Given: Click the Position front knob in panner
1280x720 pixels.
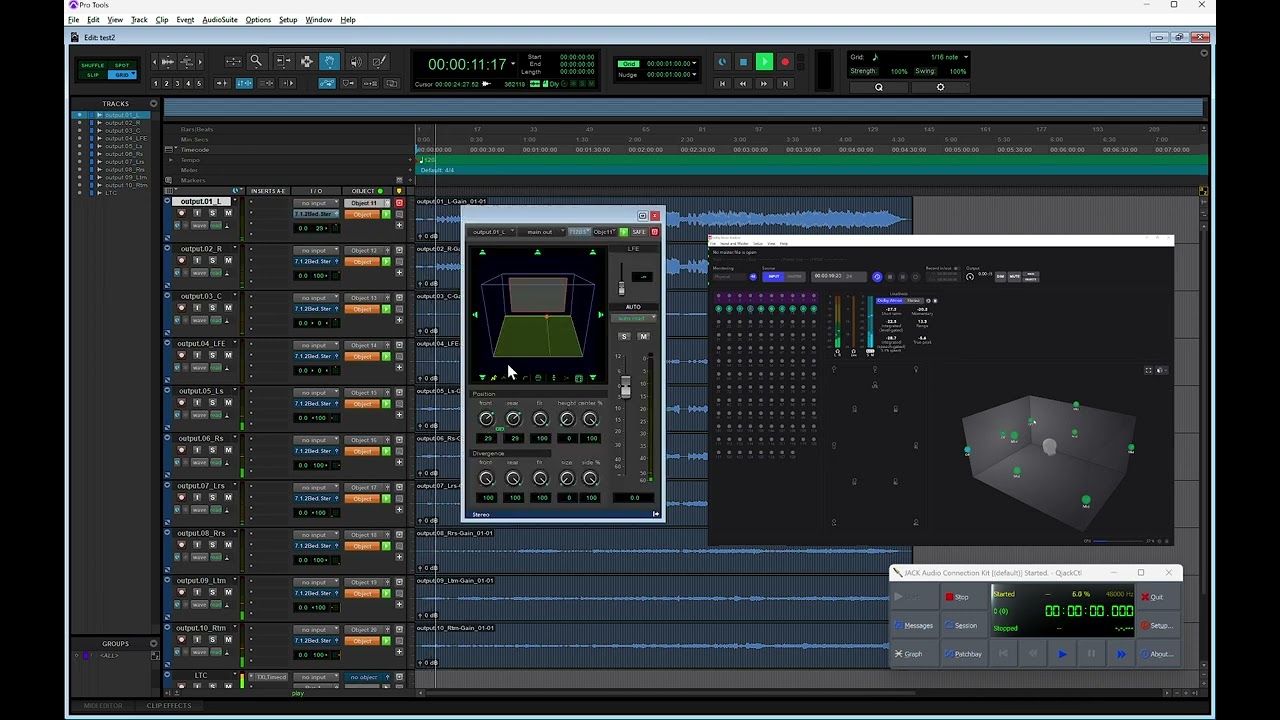Looking at the screenshot, I should (486, 419).
